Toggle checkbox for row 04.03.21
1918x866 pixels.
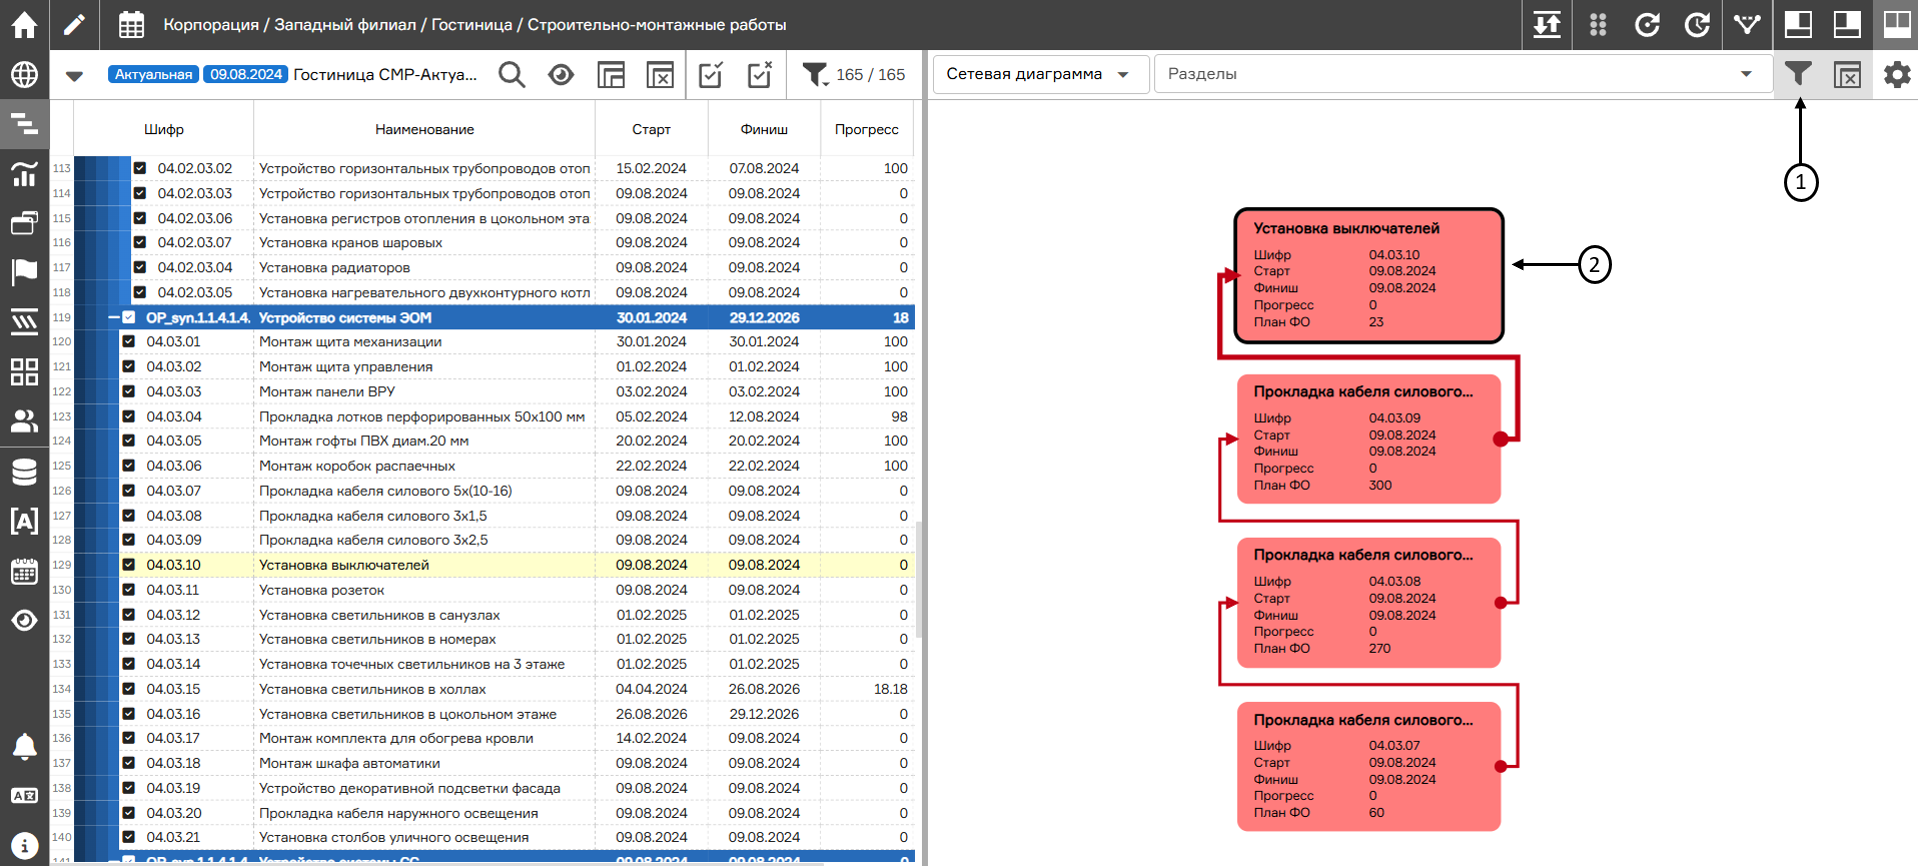[x=128, y=837]
